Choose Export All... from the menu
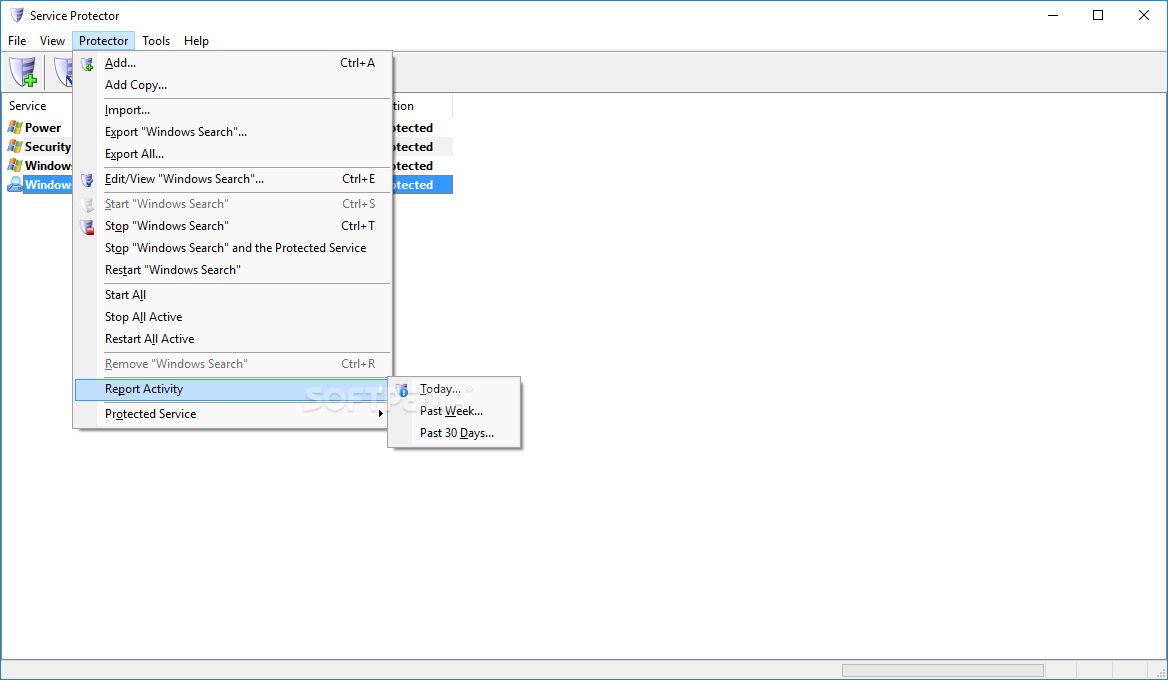Image resolution: width=1168 pixels, height=680 pixels. pyautogui.click(x=233, y=154)
